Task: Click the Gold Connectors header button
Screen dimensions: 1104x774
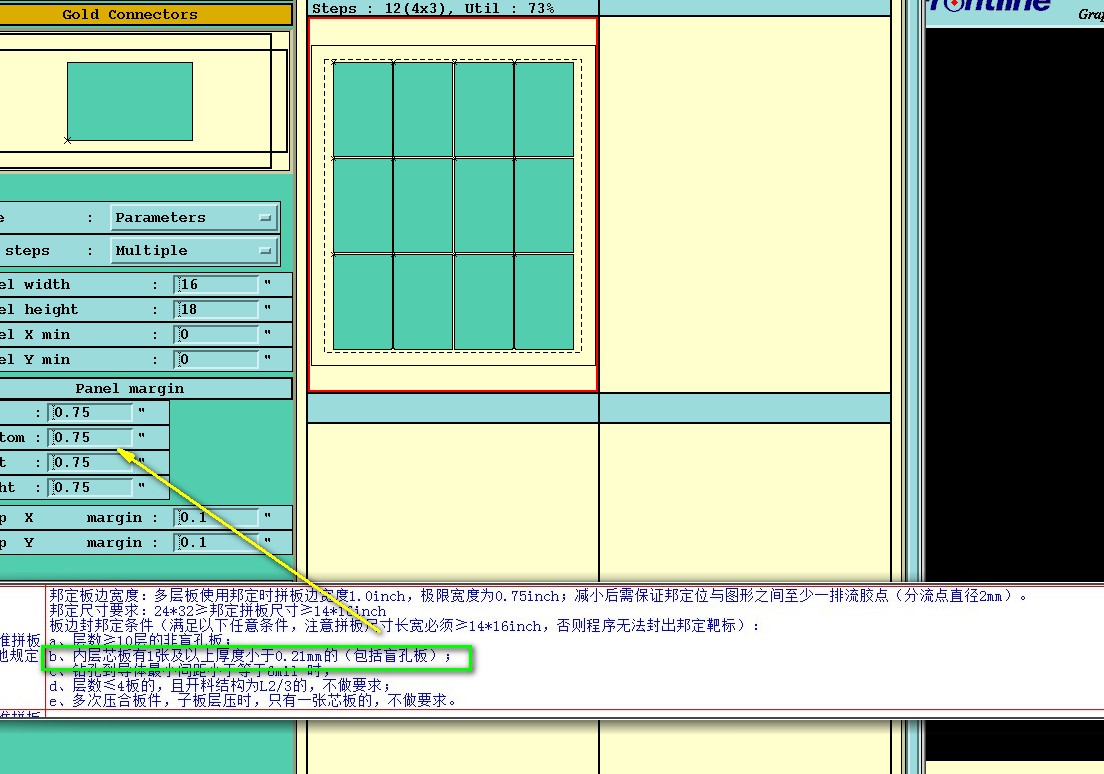Action: 144,14
